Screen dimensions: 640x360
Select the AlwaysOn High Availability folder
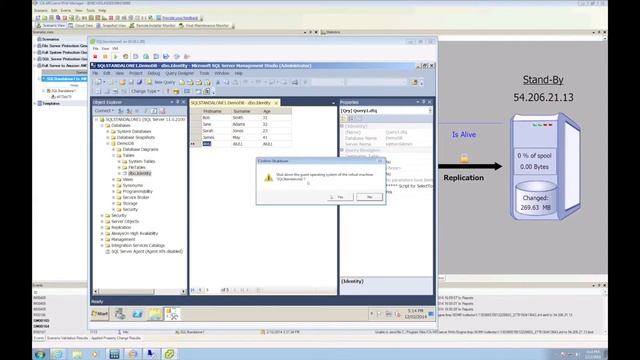(134, 233)
